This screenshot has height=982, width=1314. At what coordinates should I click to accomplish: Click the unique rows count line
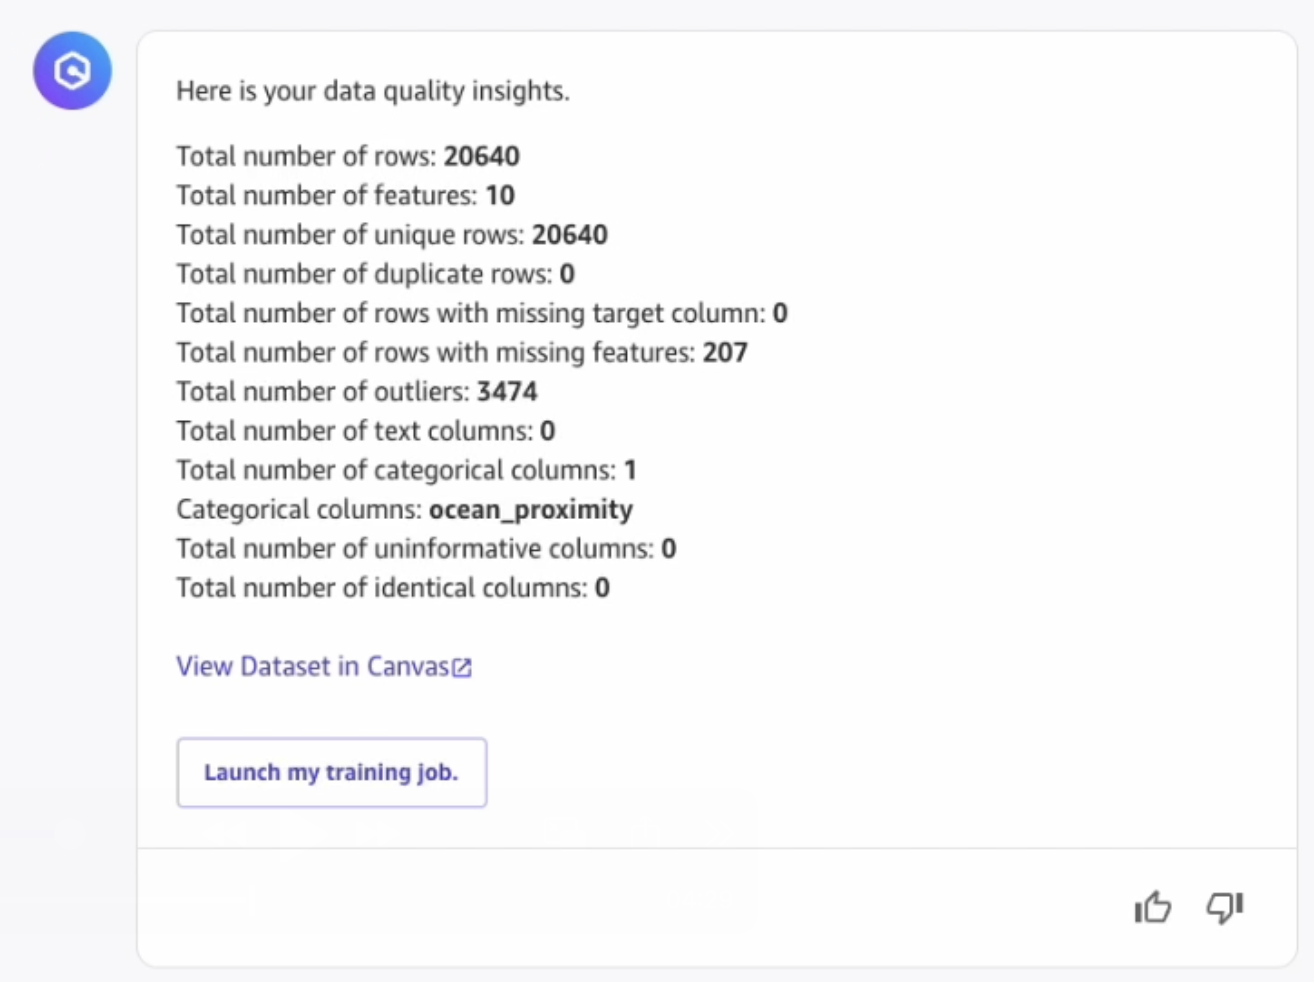click(392, 234)
